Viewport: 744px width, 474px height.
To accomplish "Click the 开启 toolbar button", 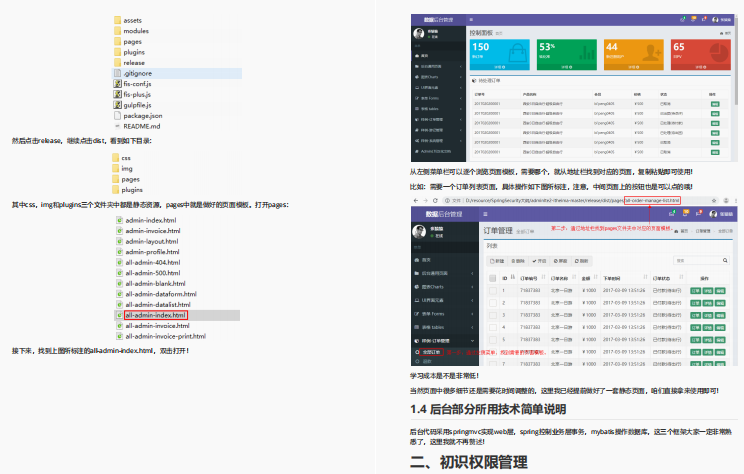I will click(539, 261).
